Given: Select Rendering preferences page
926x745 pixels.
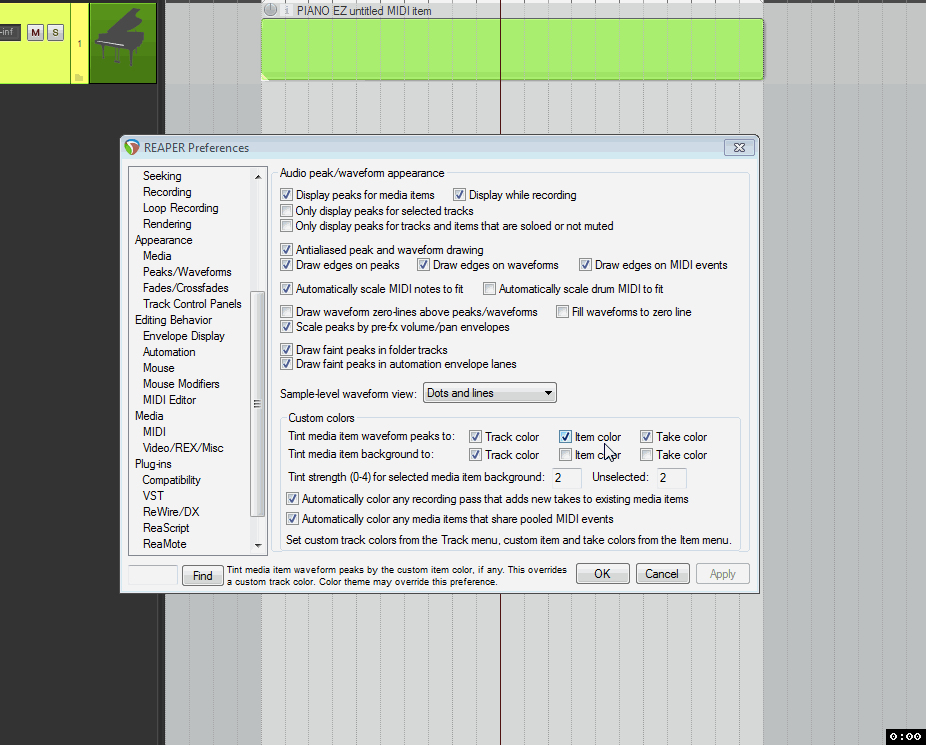Looking at the screenshot, I should point(167,224).
